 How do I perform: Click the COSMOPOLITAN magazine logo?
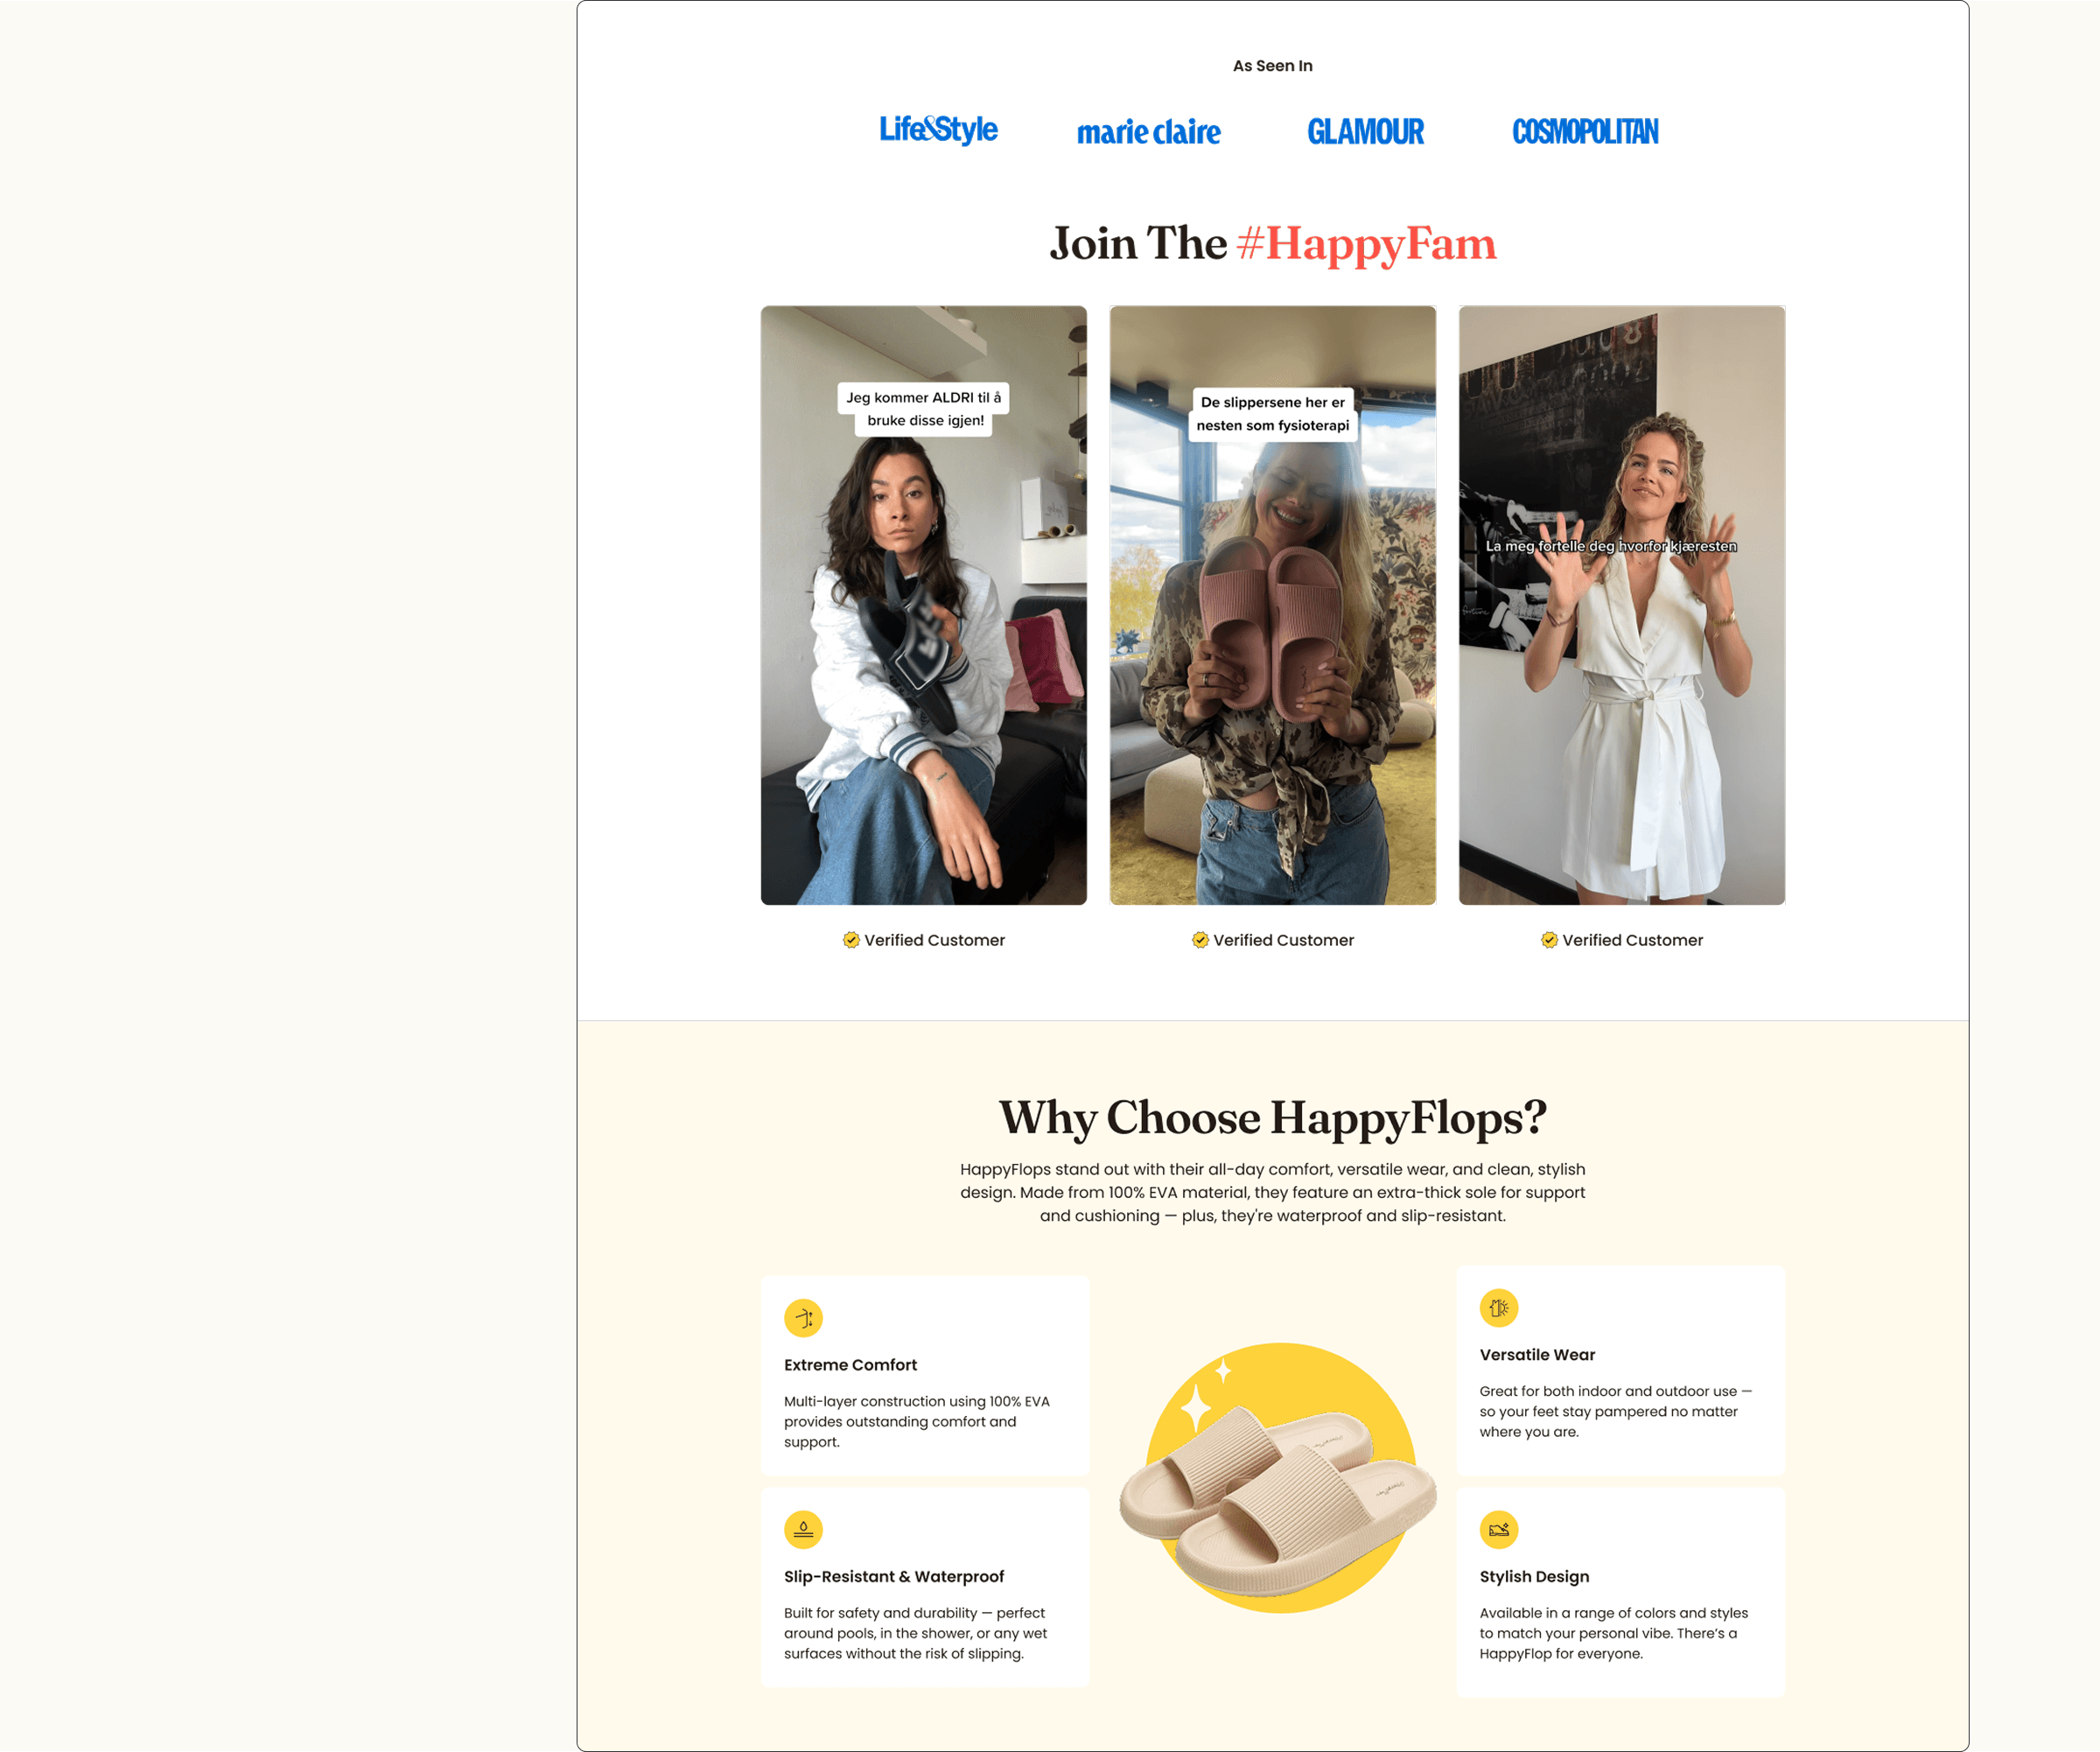click(x=1585, y=132)
